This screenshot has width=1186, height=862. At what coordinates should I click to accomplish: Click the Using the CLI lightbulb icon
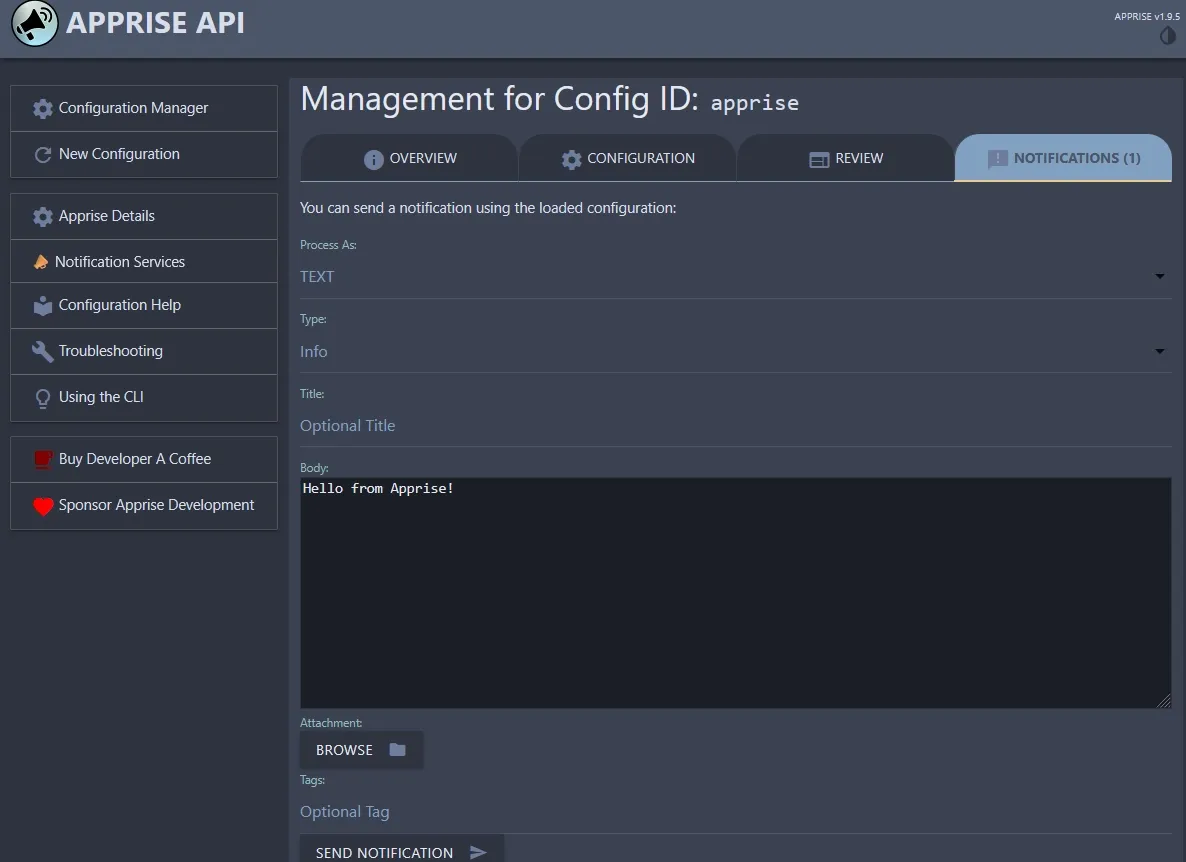click(43, 397)
